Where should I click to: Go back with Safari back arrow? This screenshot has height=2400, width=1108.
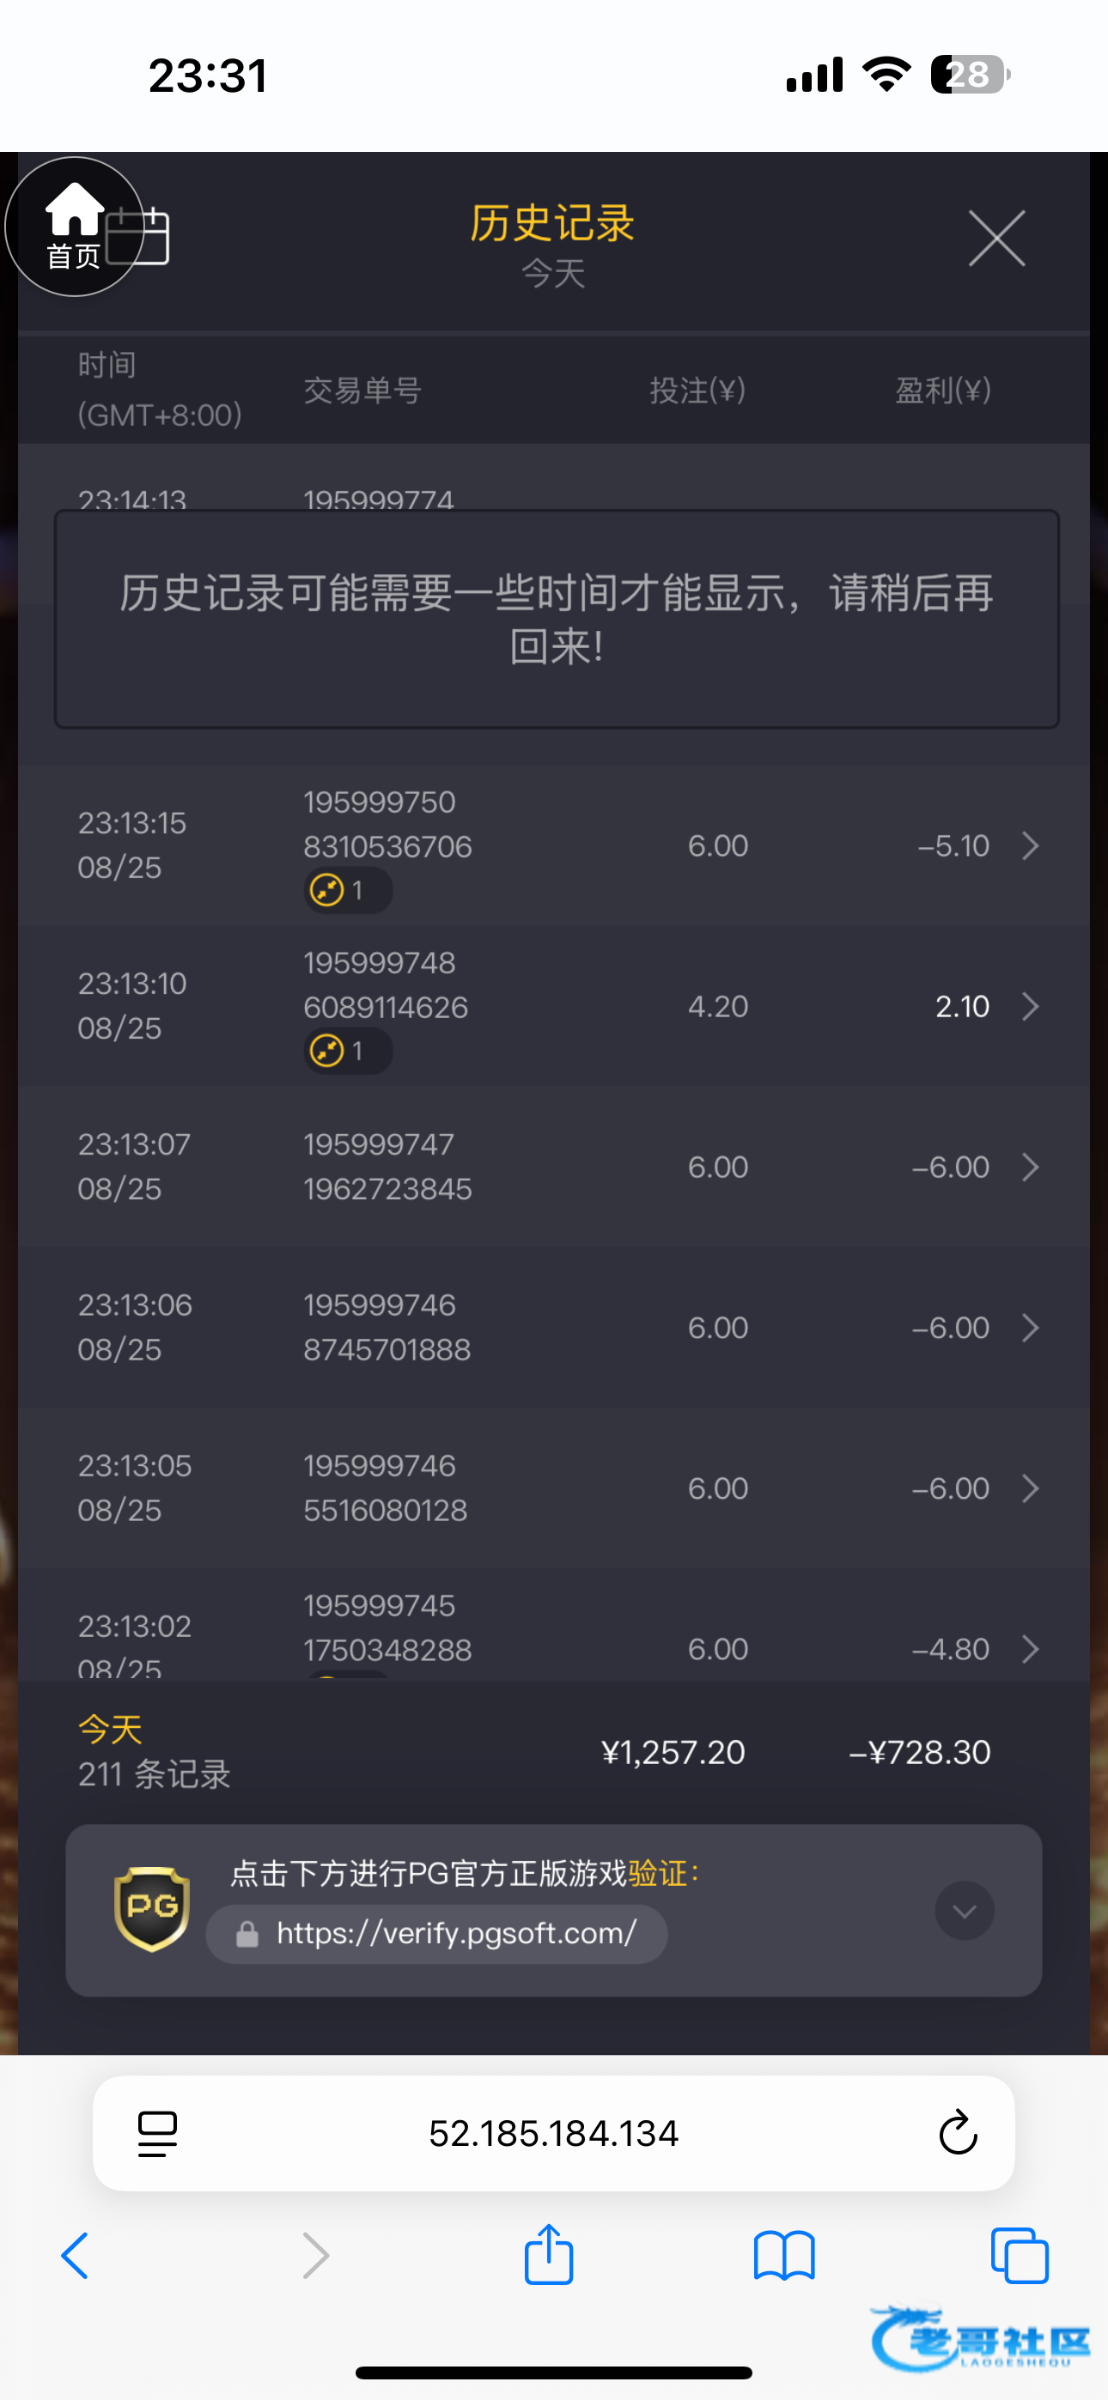pyautogui.click(x=76, y=2255)
